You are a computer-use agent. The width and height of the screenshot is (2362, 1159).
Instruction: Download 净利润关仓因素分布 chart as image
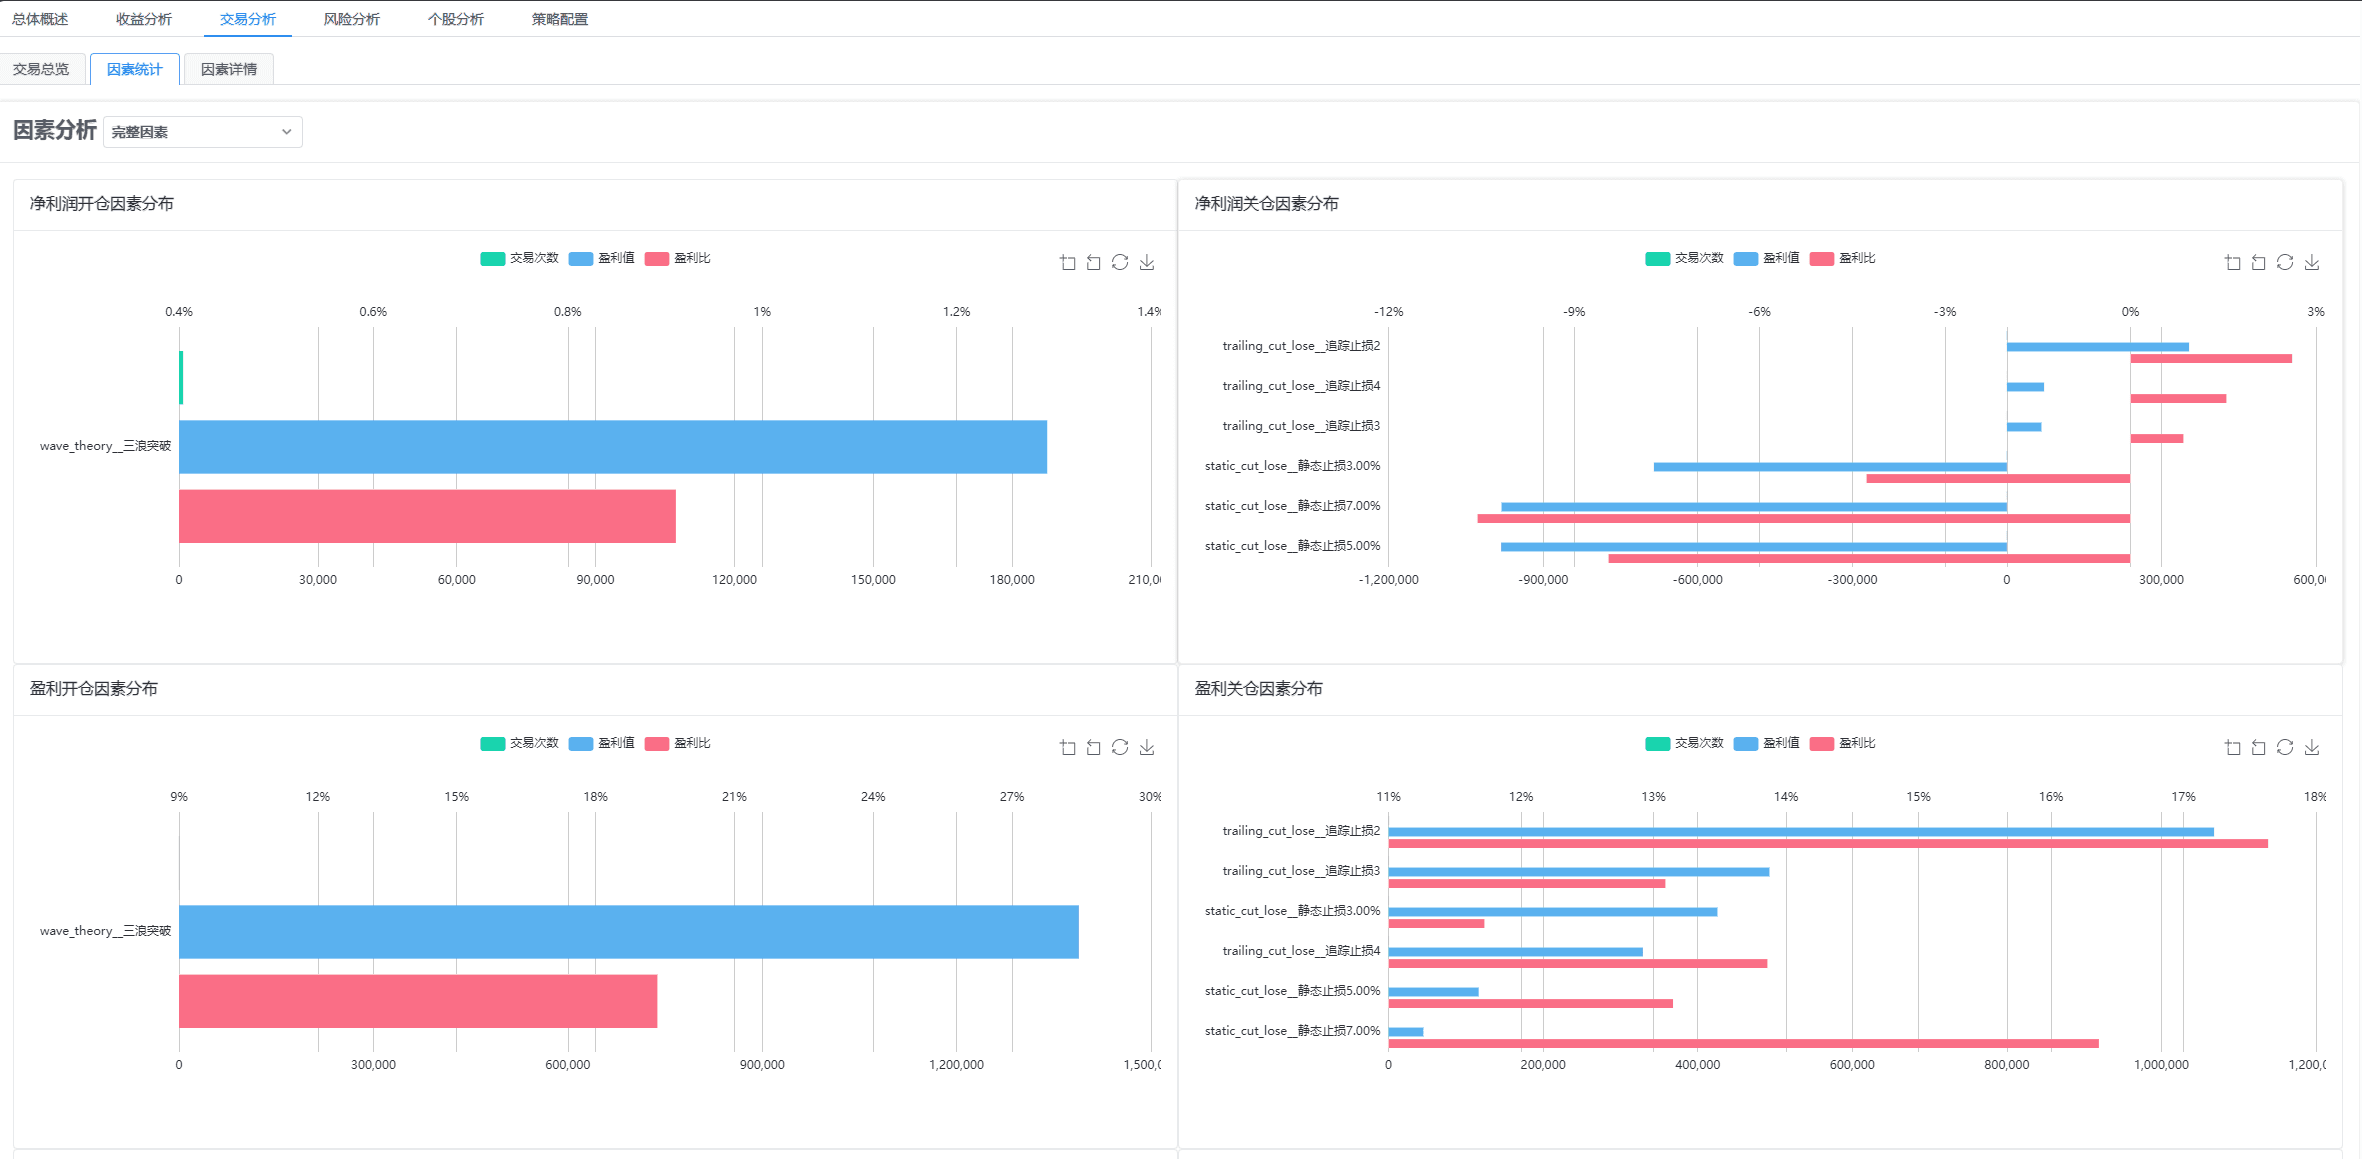click(x=2312, y=262)
